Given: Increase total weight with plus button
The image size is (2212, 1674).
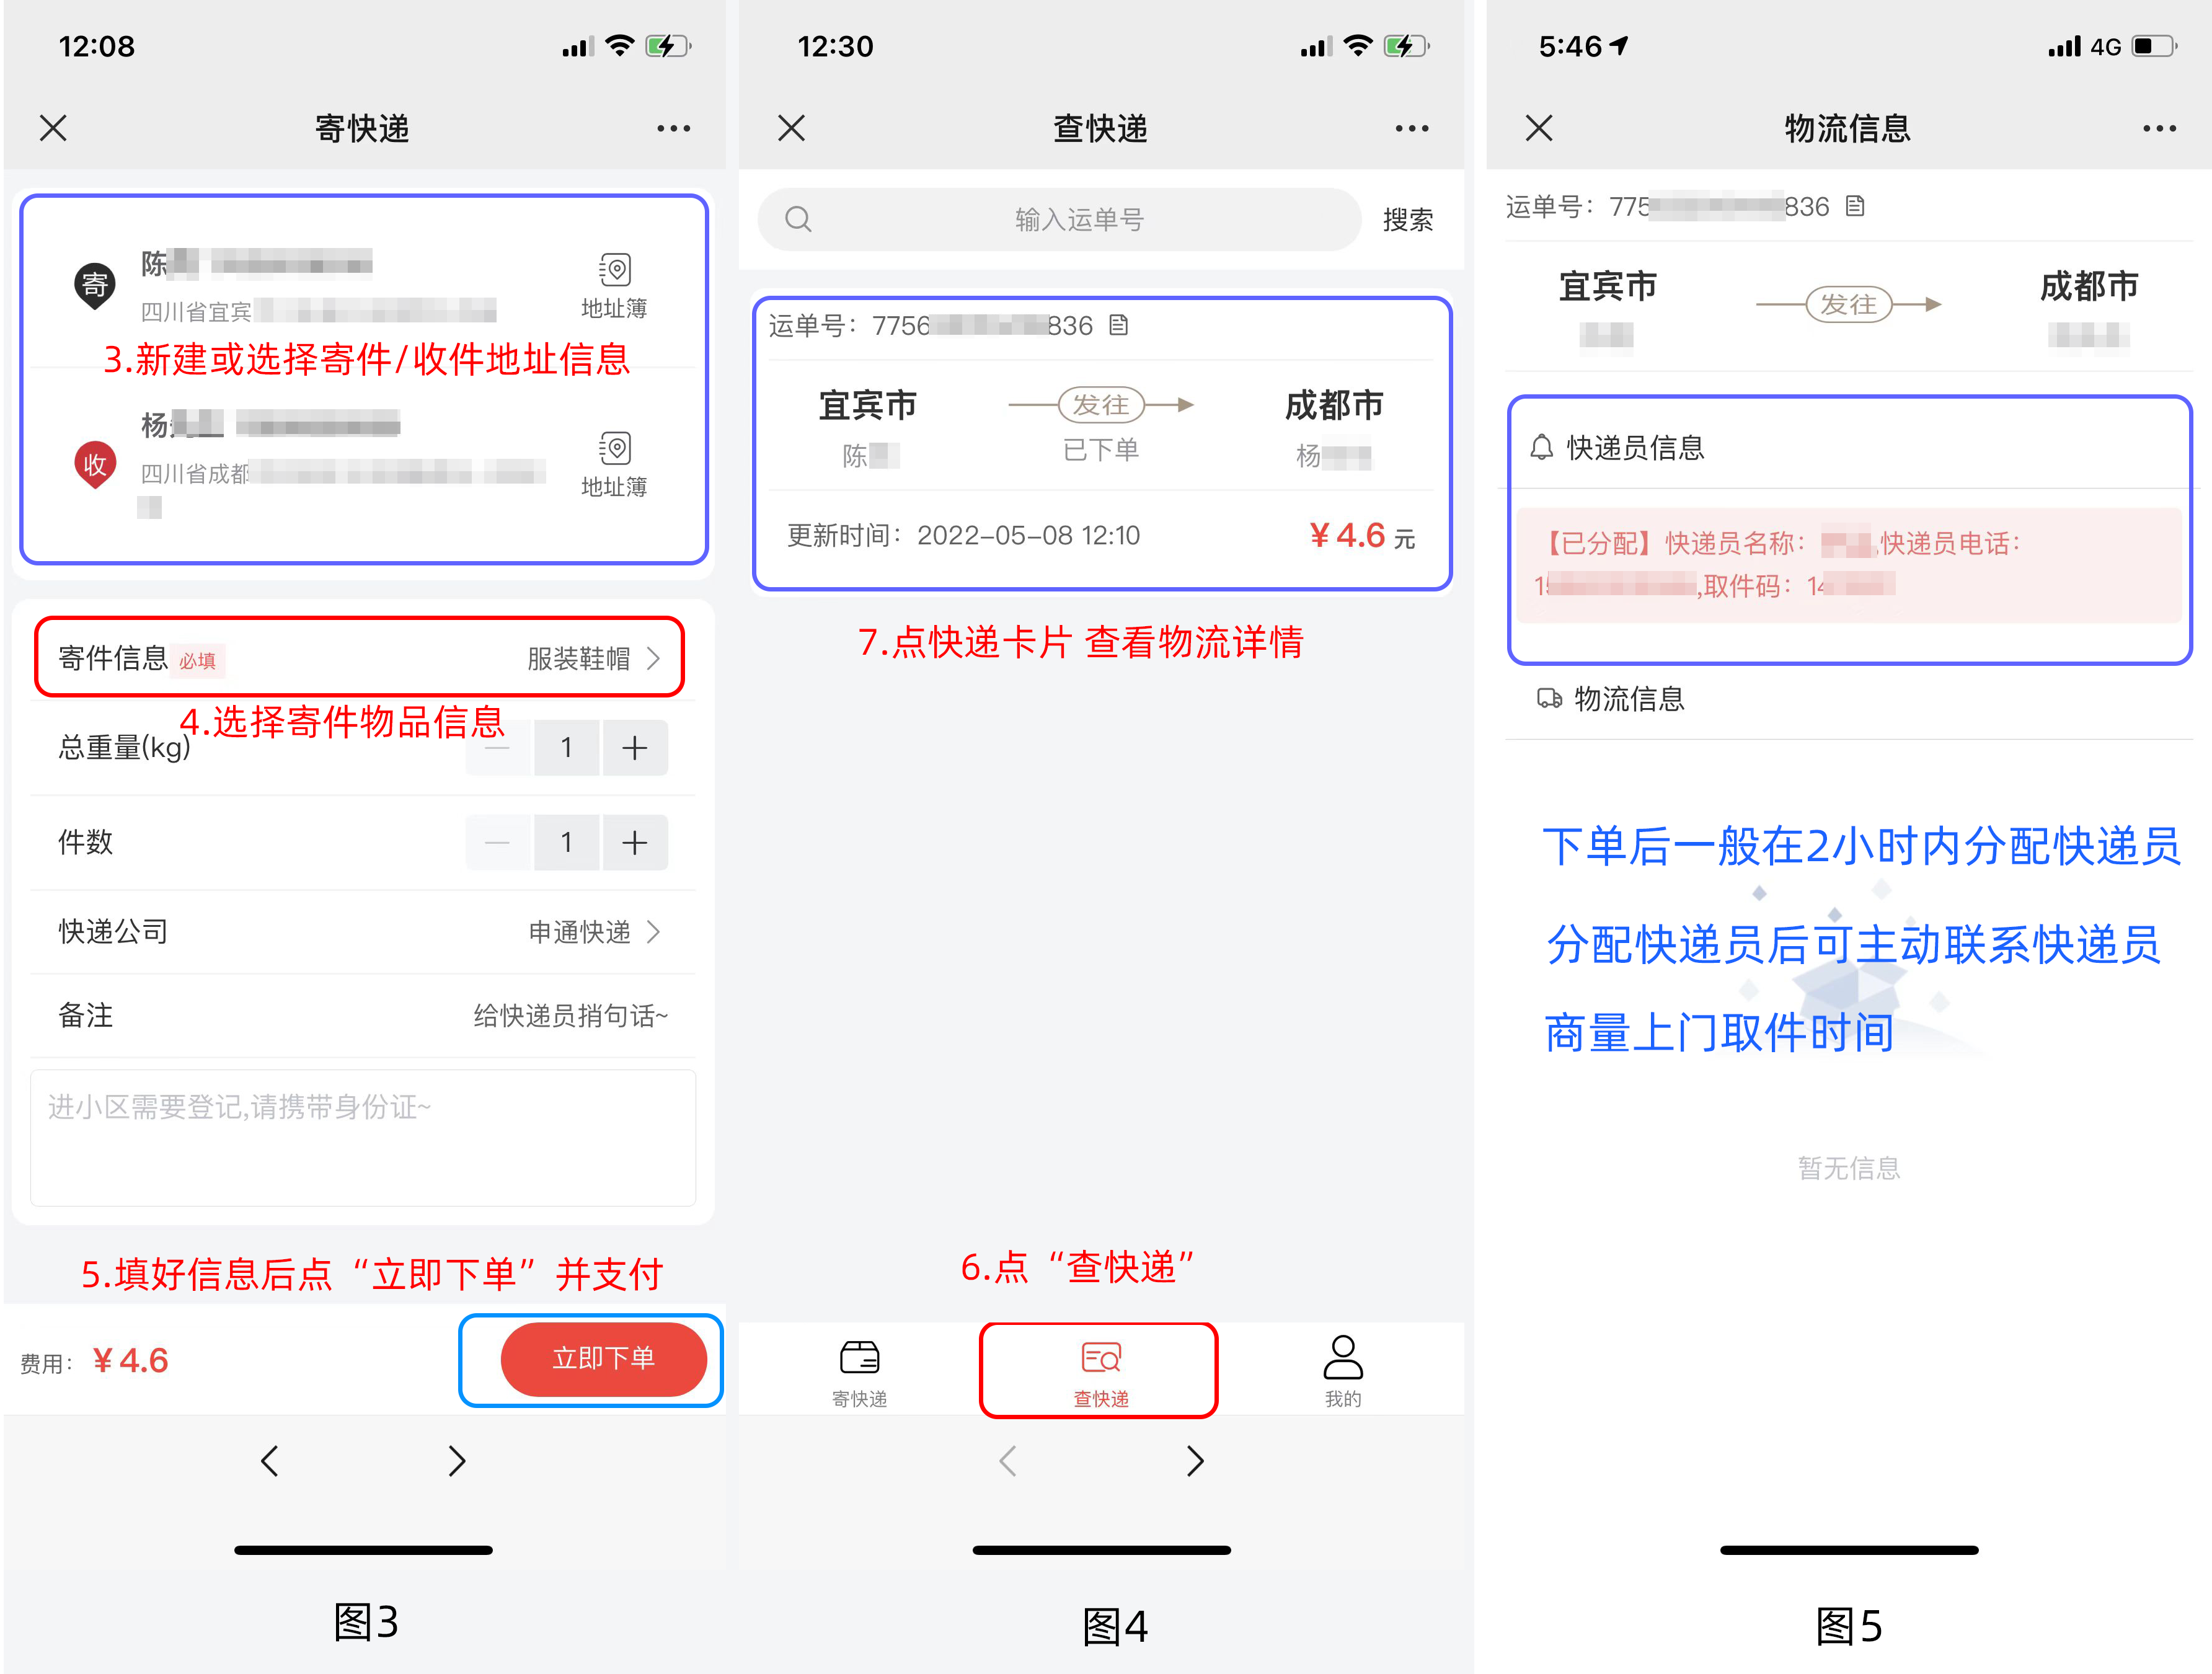Looking at the screenshot, I should tap(634, 747).
